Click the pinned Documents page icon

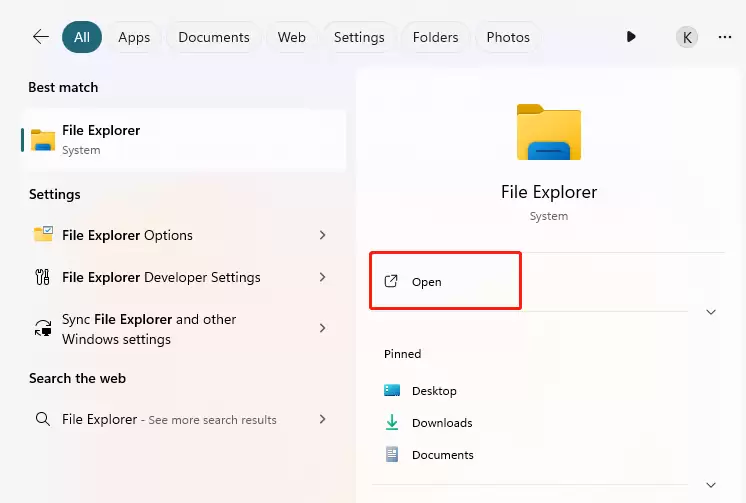point(392,454)
